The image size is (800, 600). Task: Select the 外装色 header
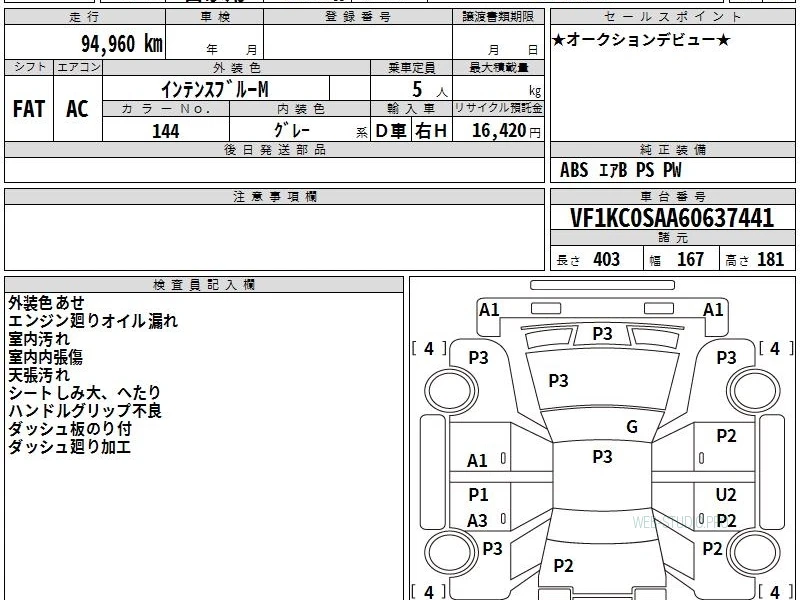(236, 67)
